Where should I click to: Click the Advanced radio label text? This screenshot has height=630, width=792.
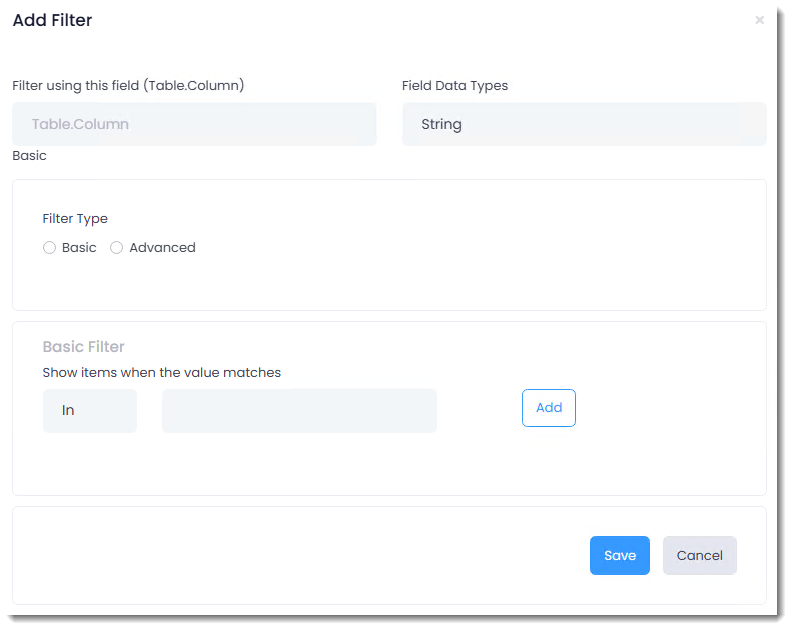[x=162, y=248]
